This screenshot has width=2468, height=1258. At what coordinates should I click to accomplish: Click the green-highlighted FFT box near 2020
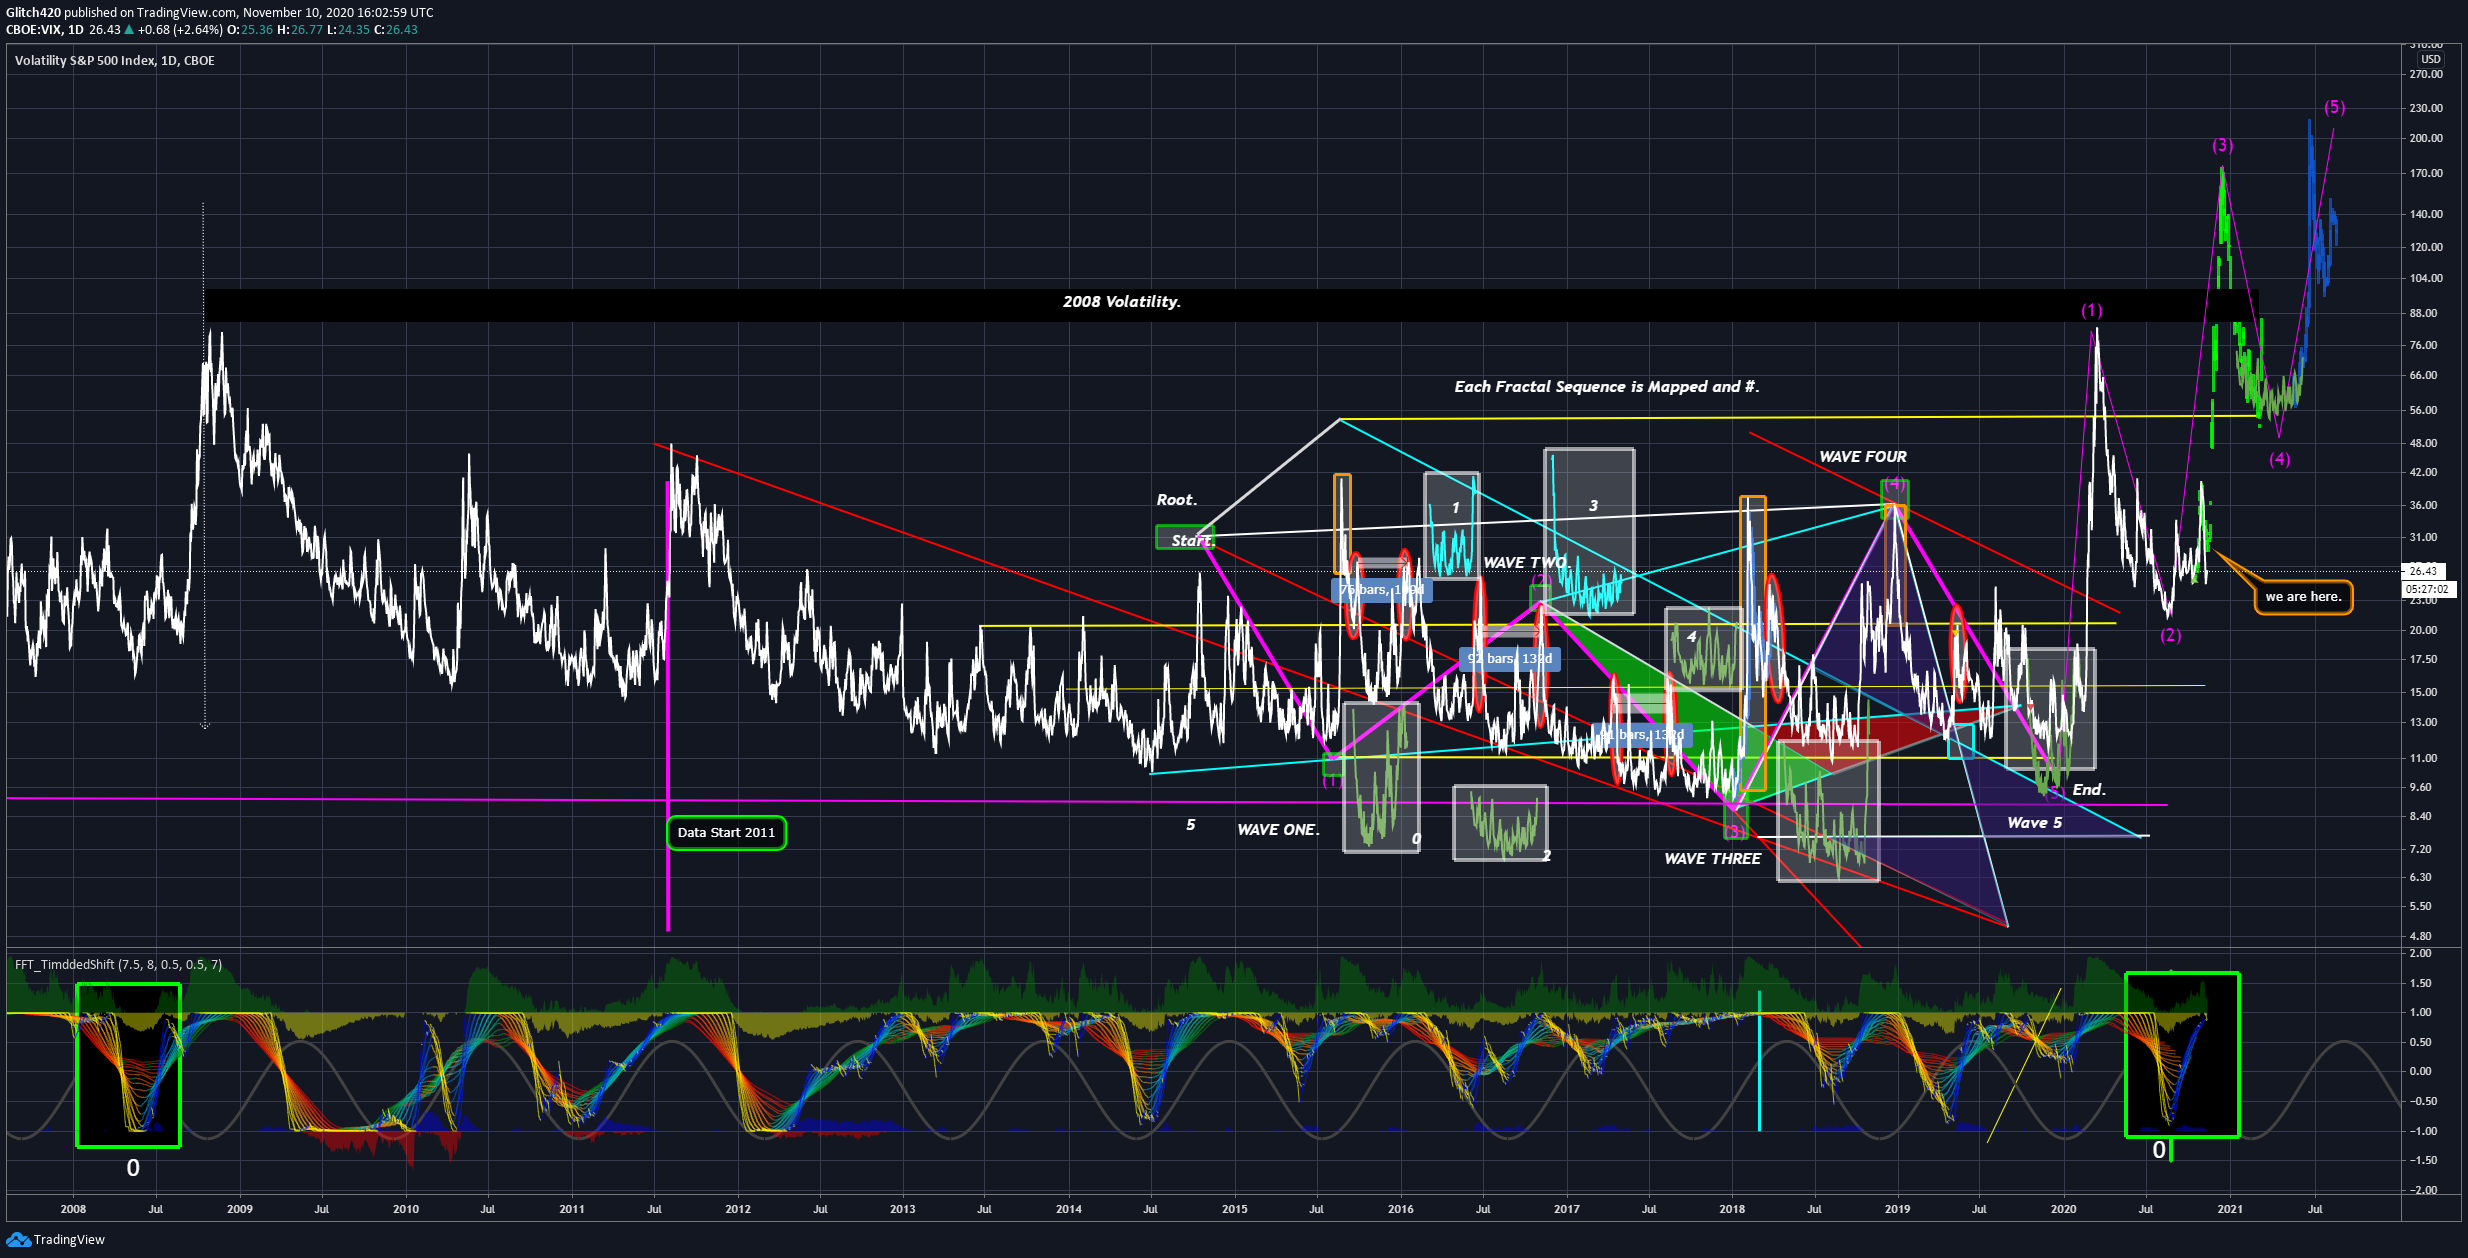click(2182, 1054)
